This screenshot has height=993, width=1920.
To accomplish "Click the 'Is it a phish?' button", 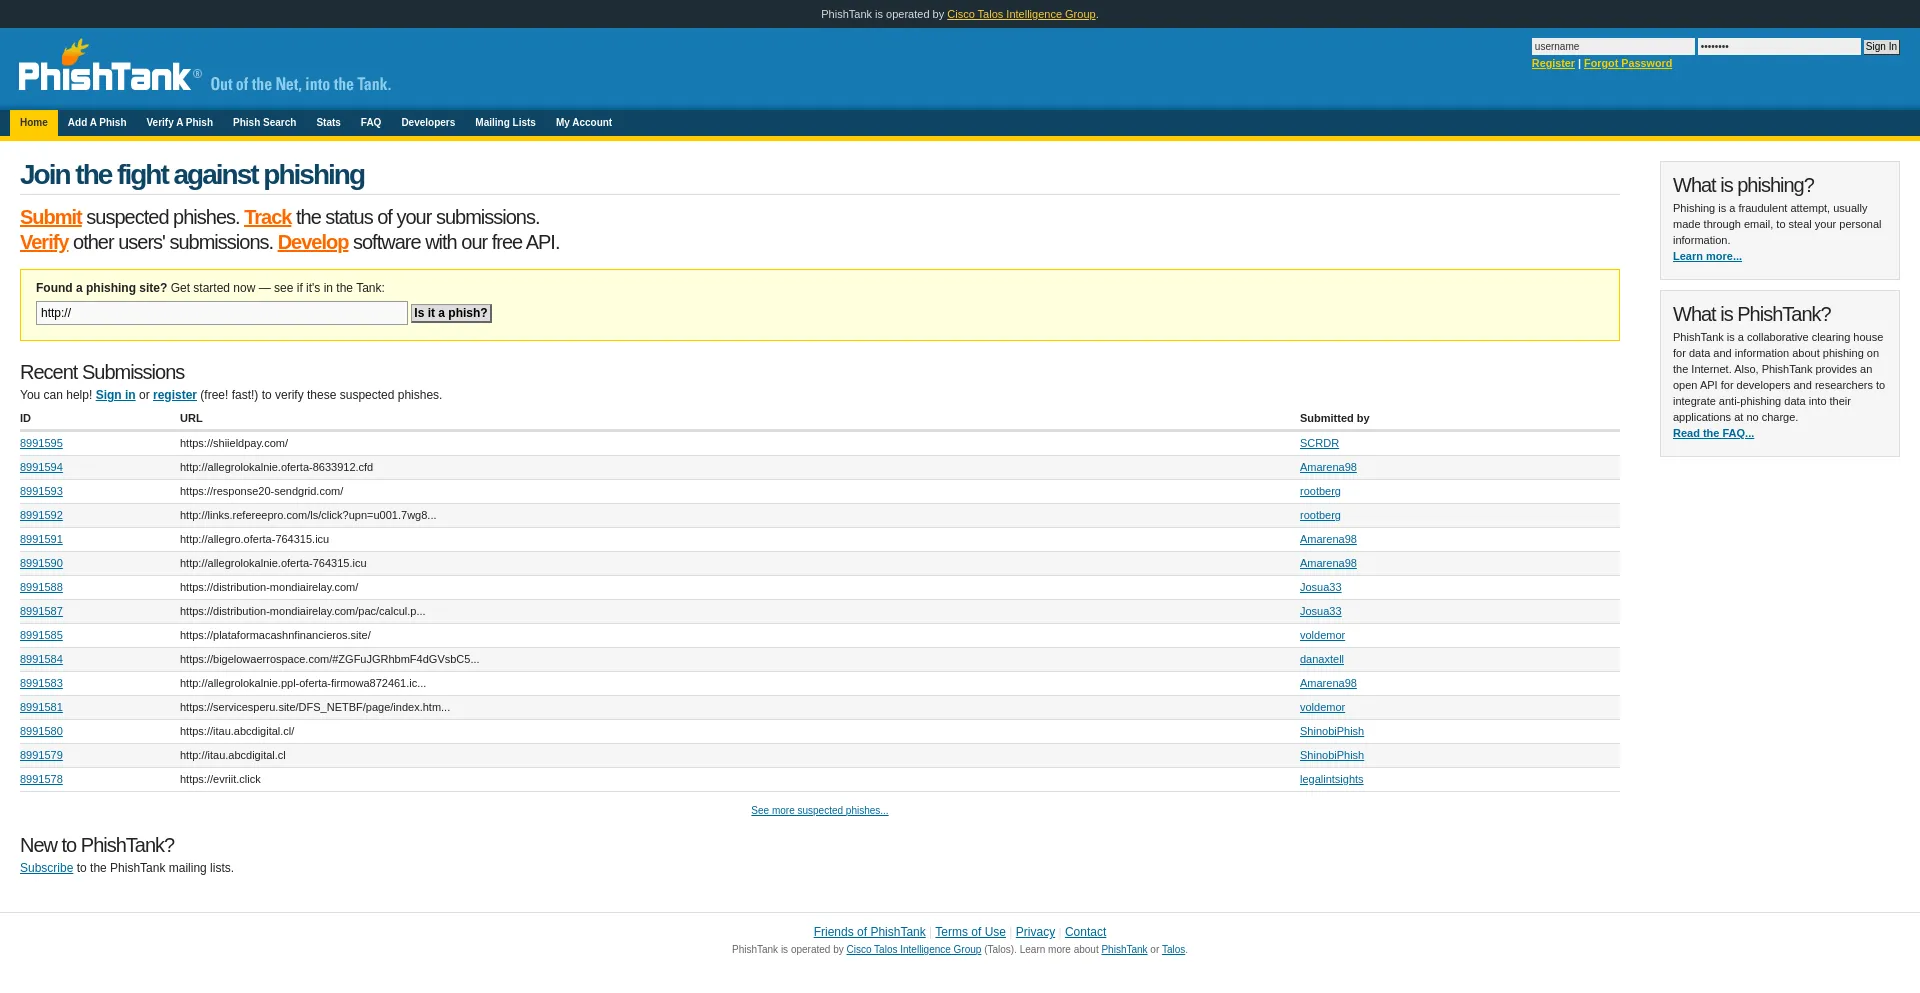I will point(451,313).
